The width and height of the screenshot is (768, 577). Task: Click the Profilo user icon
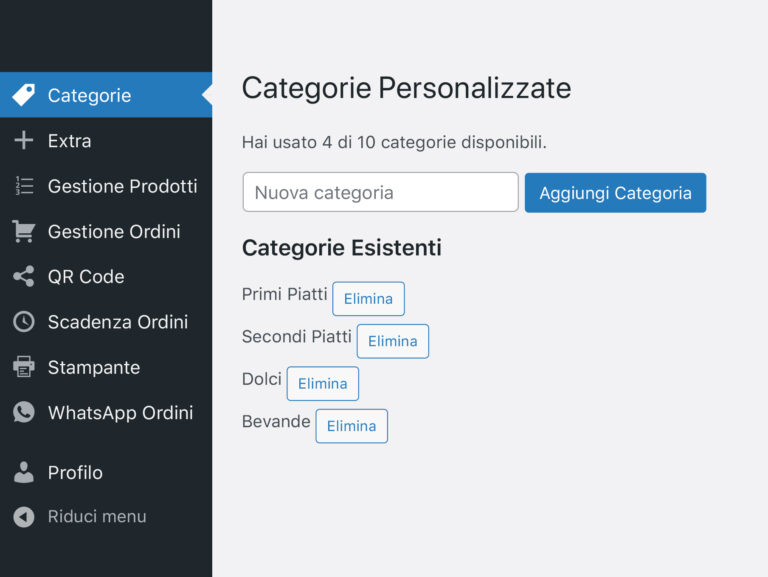[24, 472]
